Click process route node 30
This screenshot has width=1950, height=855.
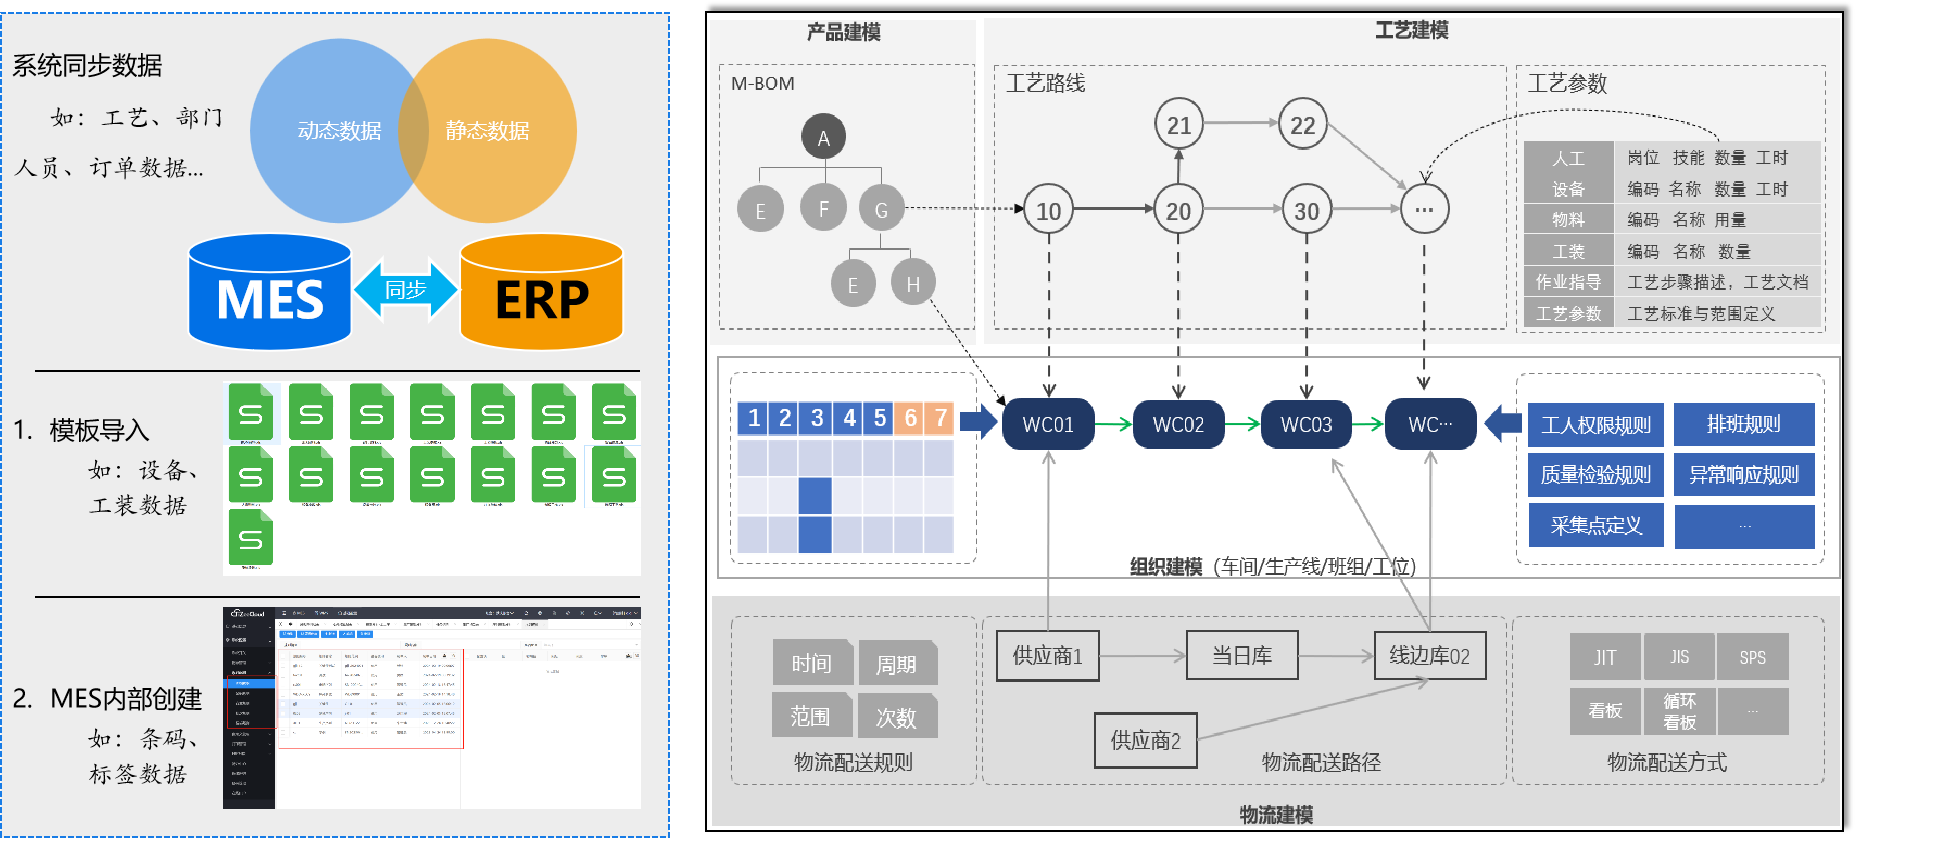(1306, 210)
